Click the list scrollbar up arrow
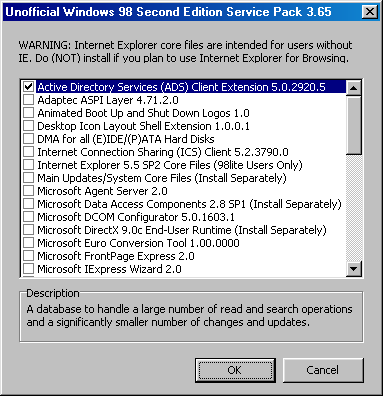 pyautogui.click(x=354, y=88)
